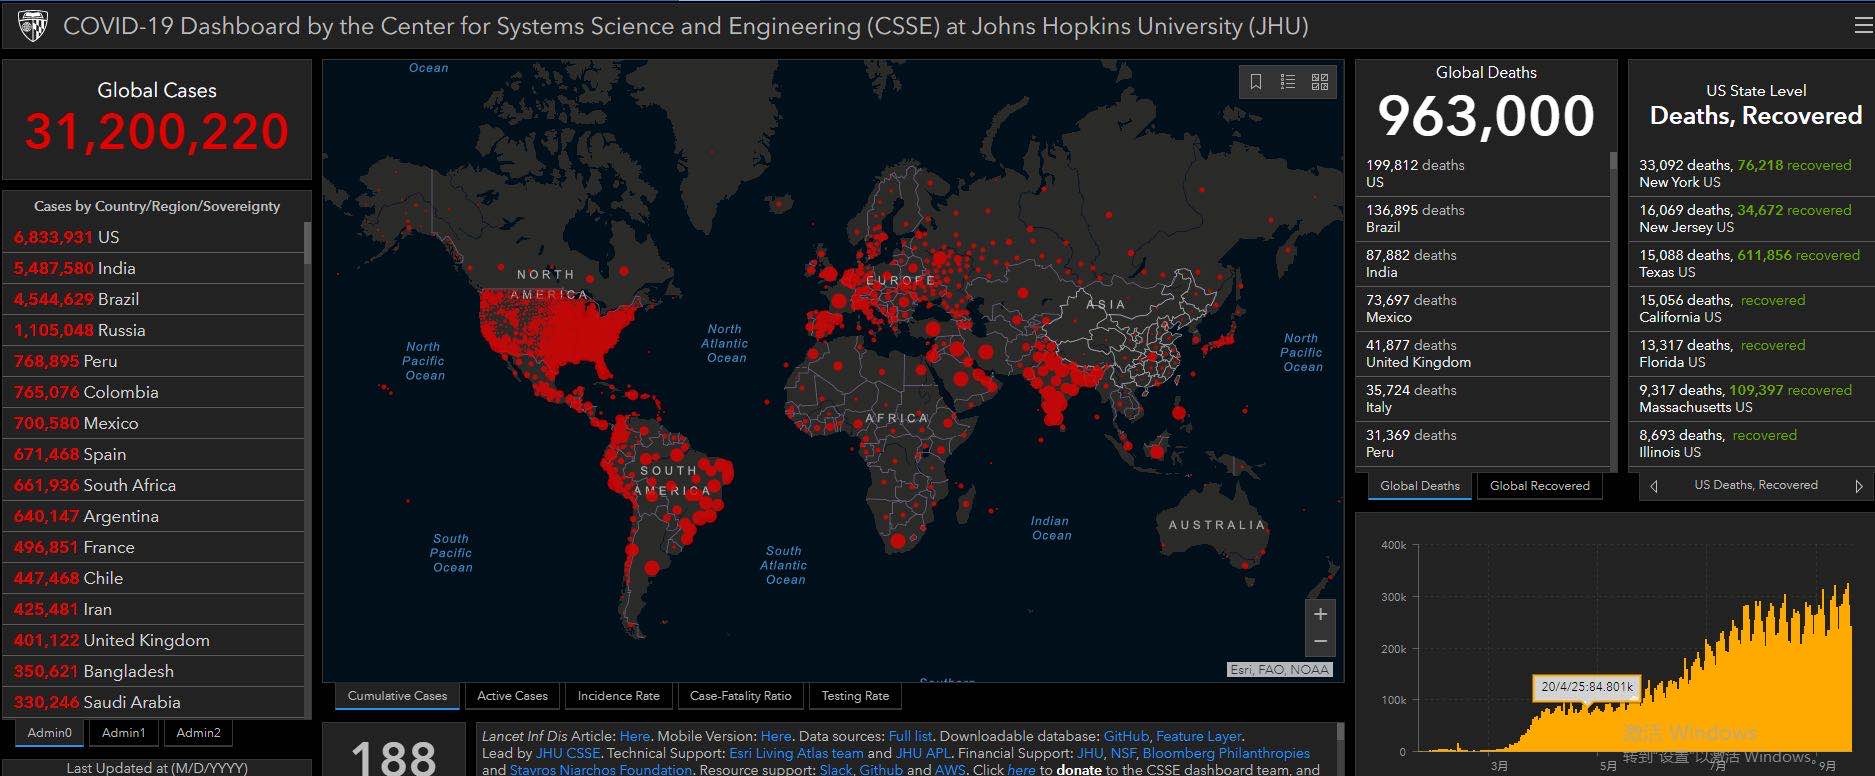This screenshot has height=776, width=1875.
Task: Open the basemap gallery grid icon
Action: coord(1320,82)
